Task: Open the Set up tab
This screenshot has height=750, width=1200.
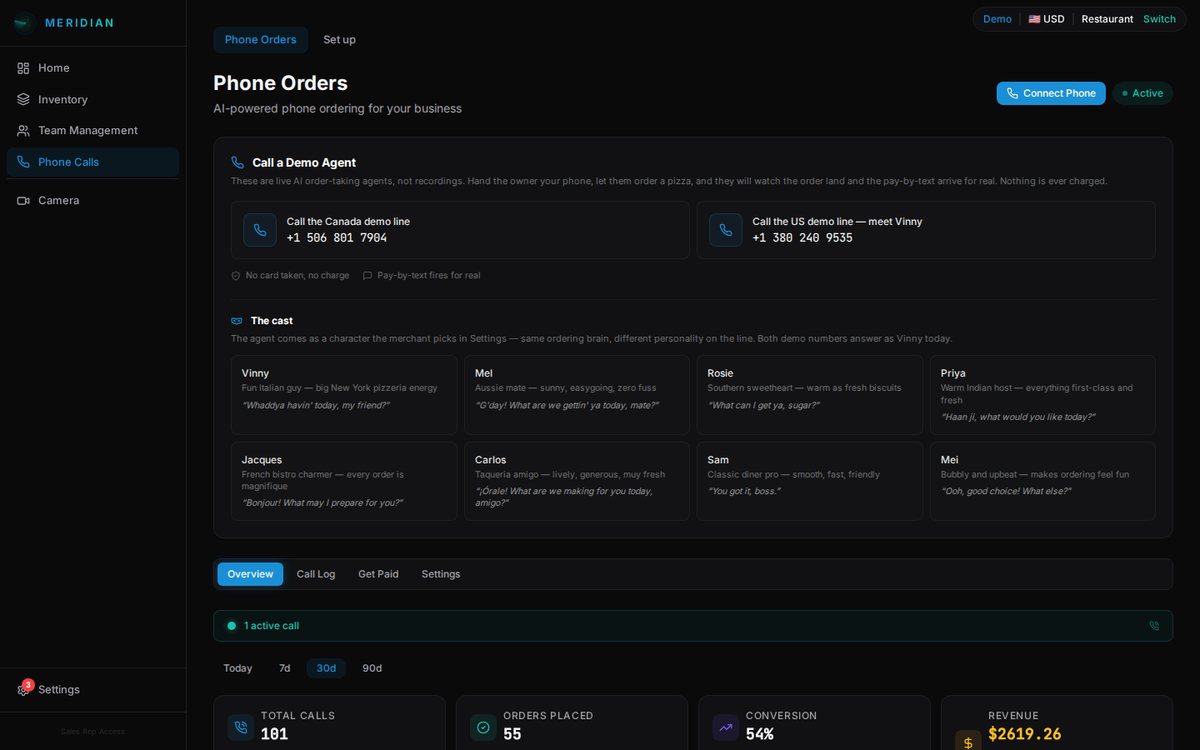Action: [339, 40]
